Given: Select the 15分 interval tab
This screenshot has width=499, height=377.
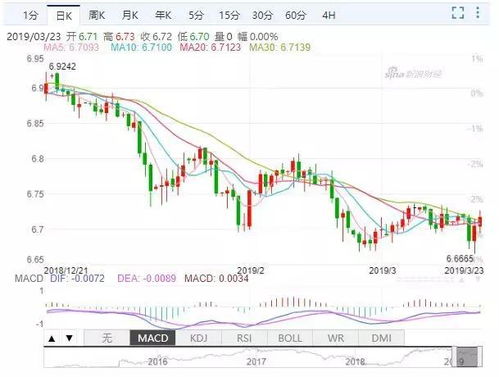Looking at the screenshot, I should 229,15.
